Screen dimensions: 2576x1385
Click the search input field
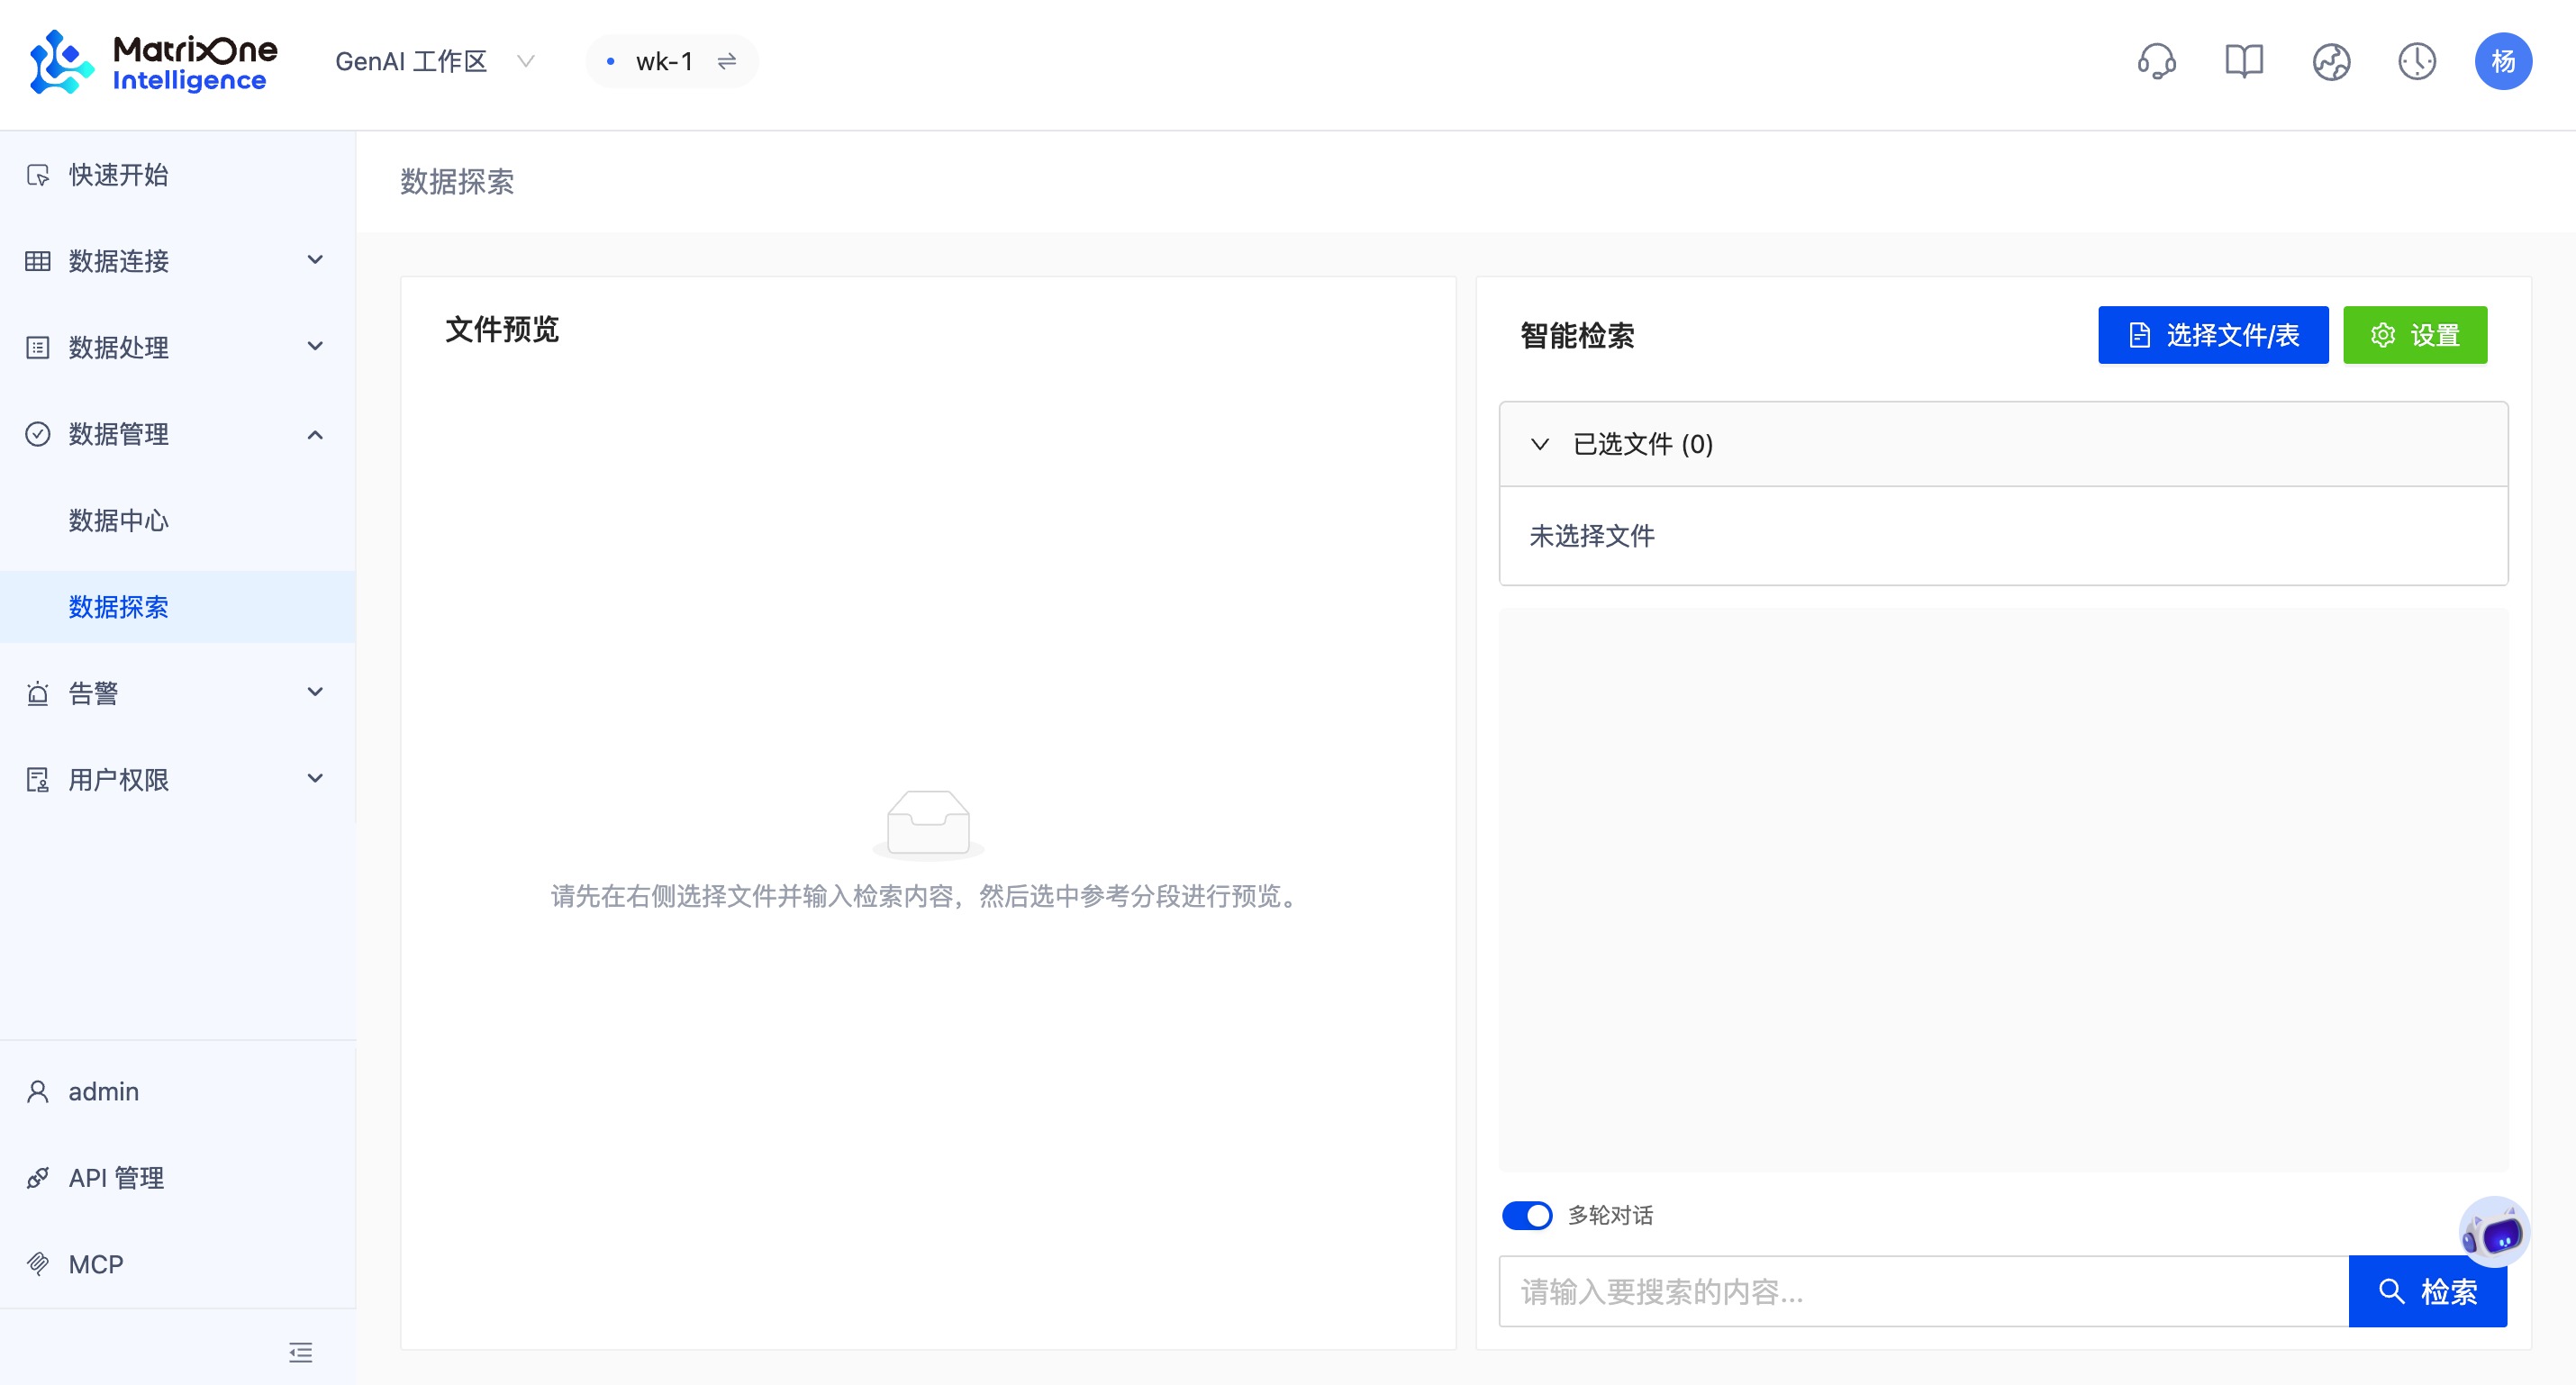(1900, 1291)
